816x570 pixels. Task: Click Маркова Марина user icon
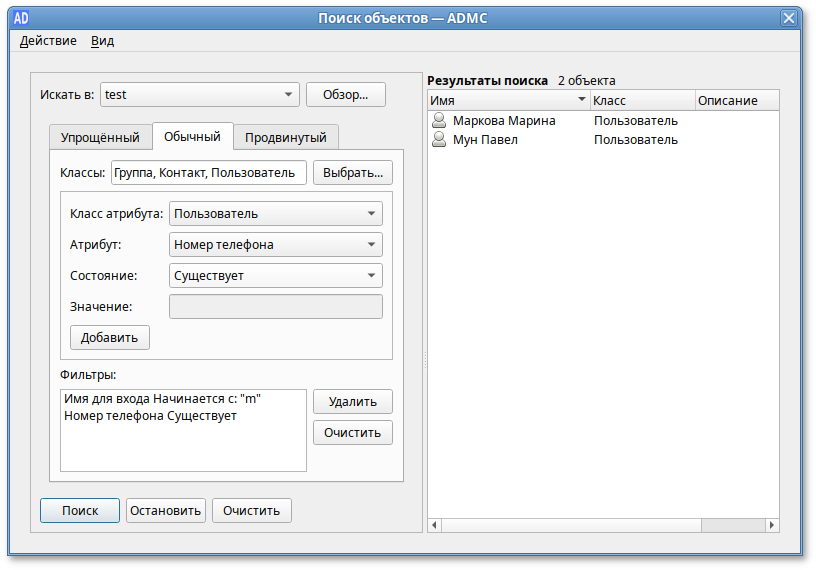coord(439,120)
